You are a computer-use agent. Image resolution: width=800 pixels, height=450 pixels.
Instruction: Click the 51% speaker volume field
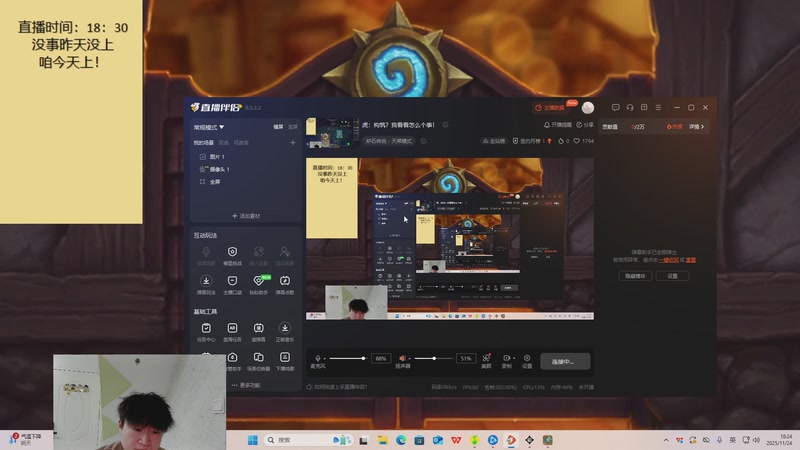pos(466,359)
